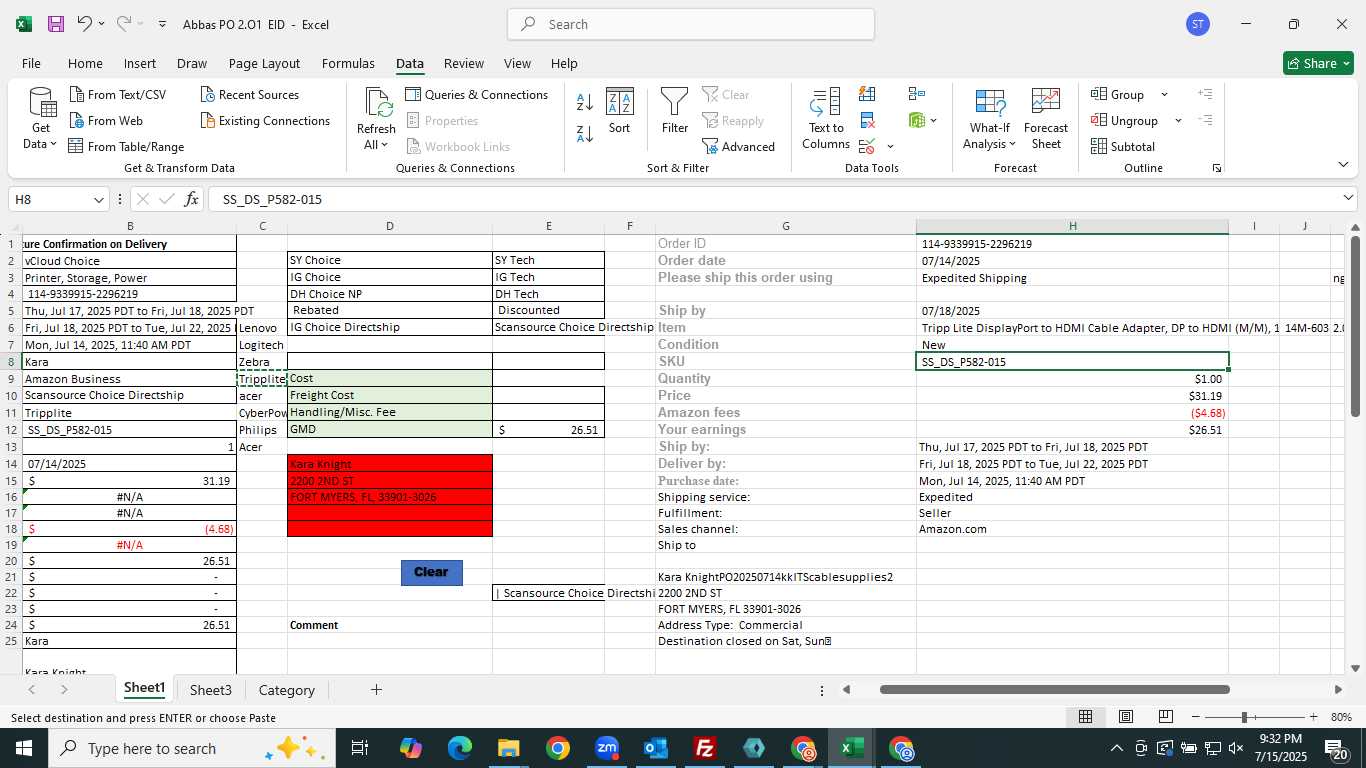Viewport: 1366px width, 768px height.
Task: Switch to Page Layout view
Action: (x=1126, y=717)
